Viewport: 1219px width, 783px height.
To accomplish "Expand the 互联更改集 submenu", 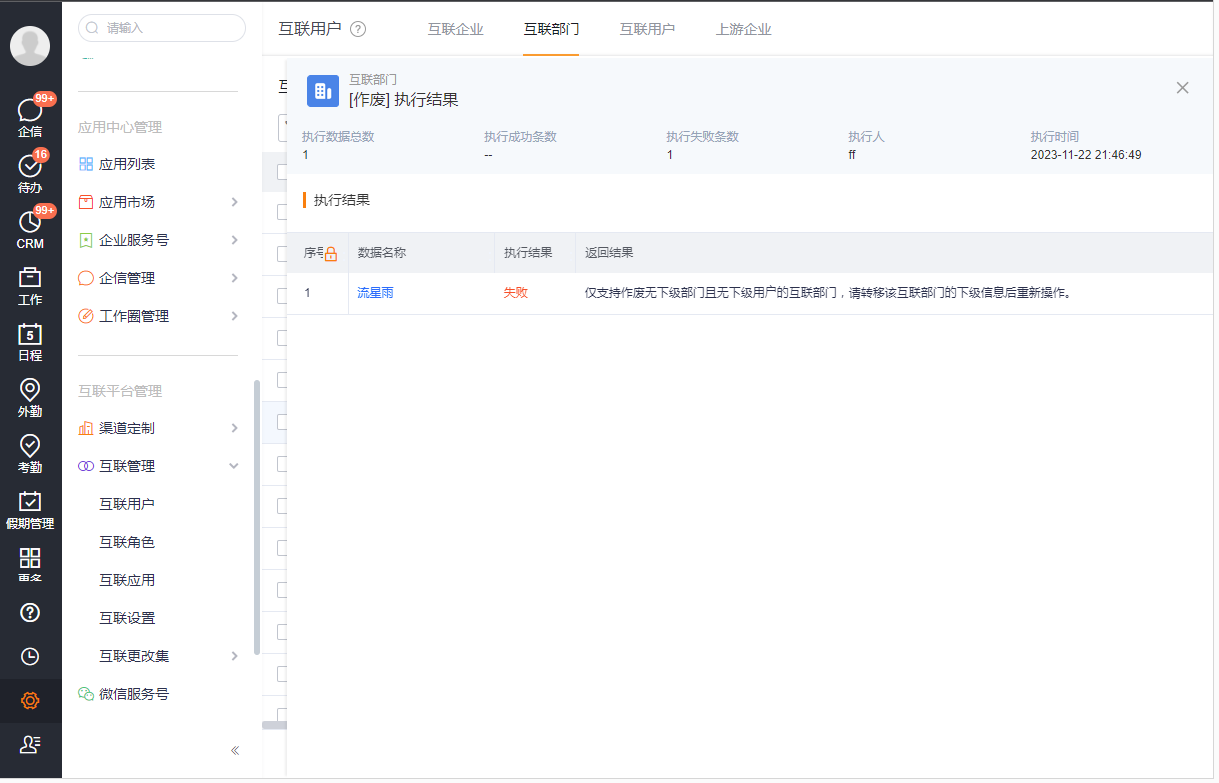I will [235, 656].
